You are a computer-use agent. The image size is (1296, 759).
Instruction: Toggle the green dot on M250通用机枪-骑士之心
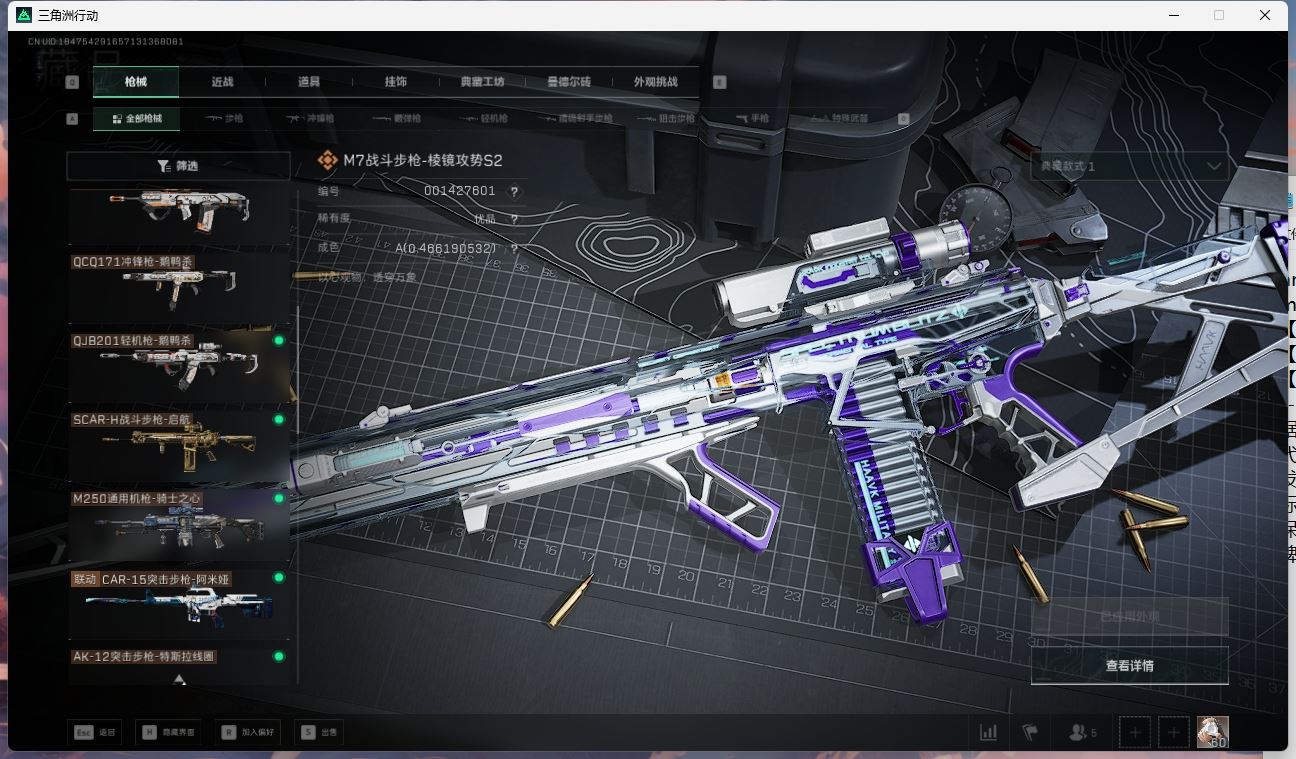[x=280, y=498]
